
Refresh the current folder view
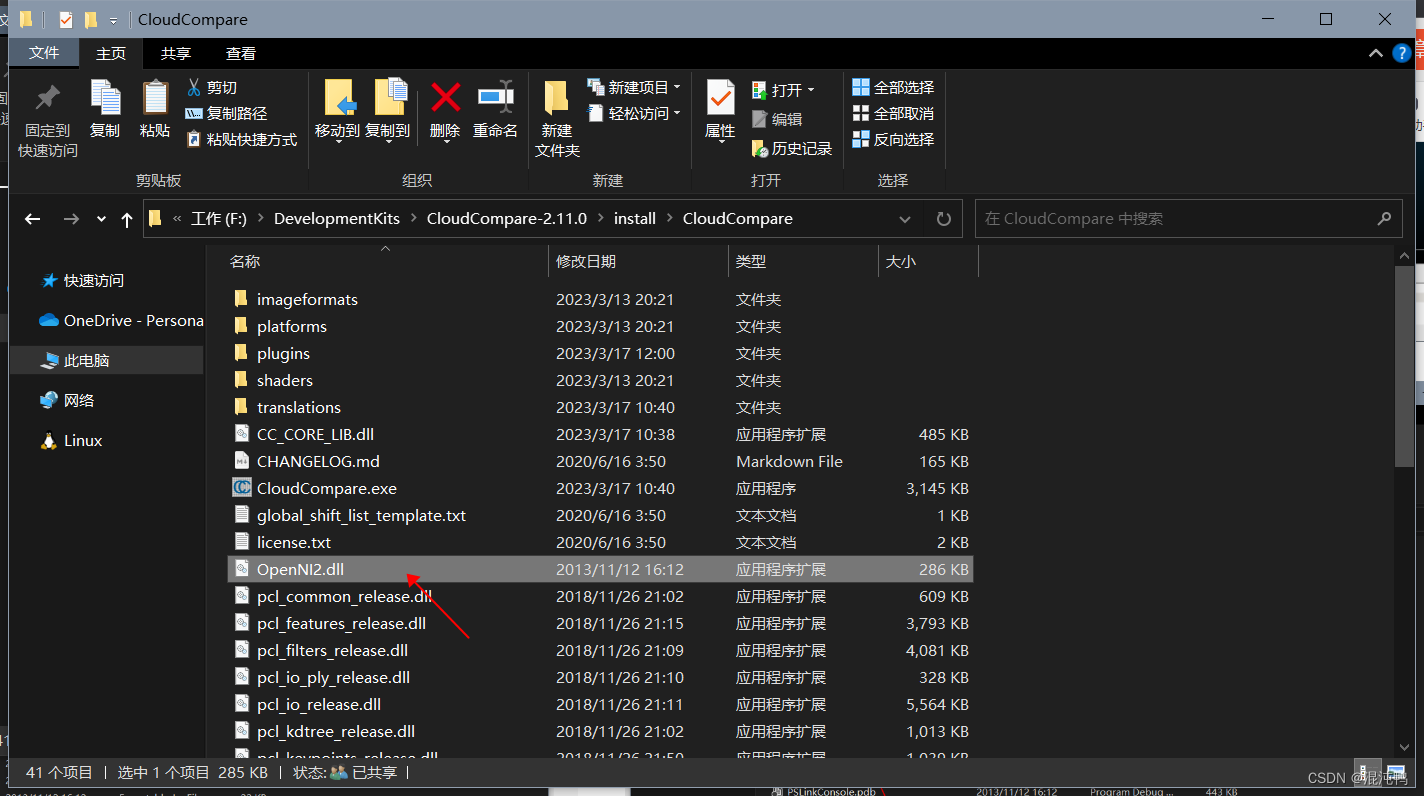pyautogui.click(x=944, y=219)
